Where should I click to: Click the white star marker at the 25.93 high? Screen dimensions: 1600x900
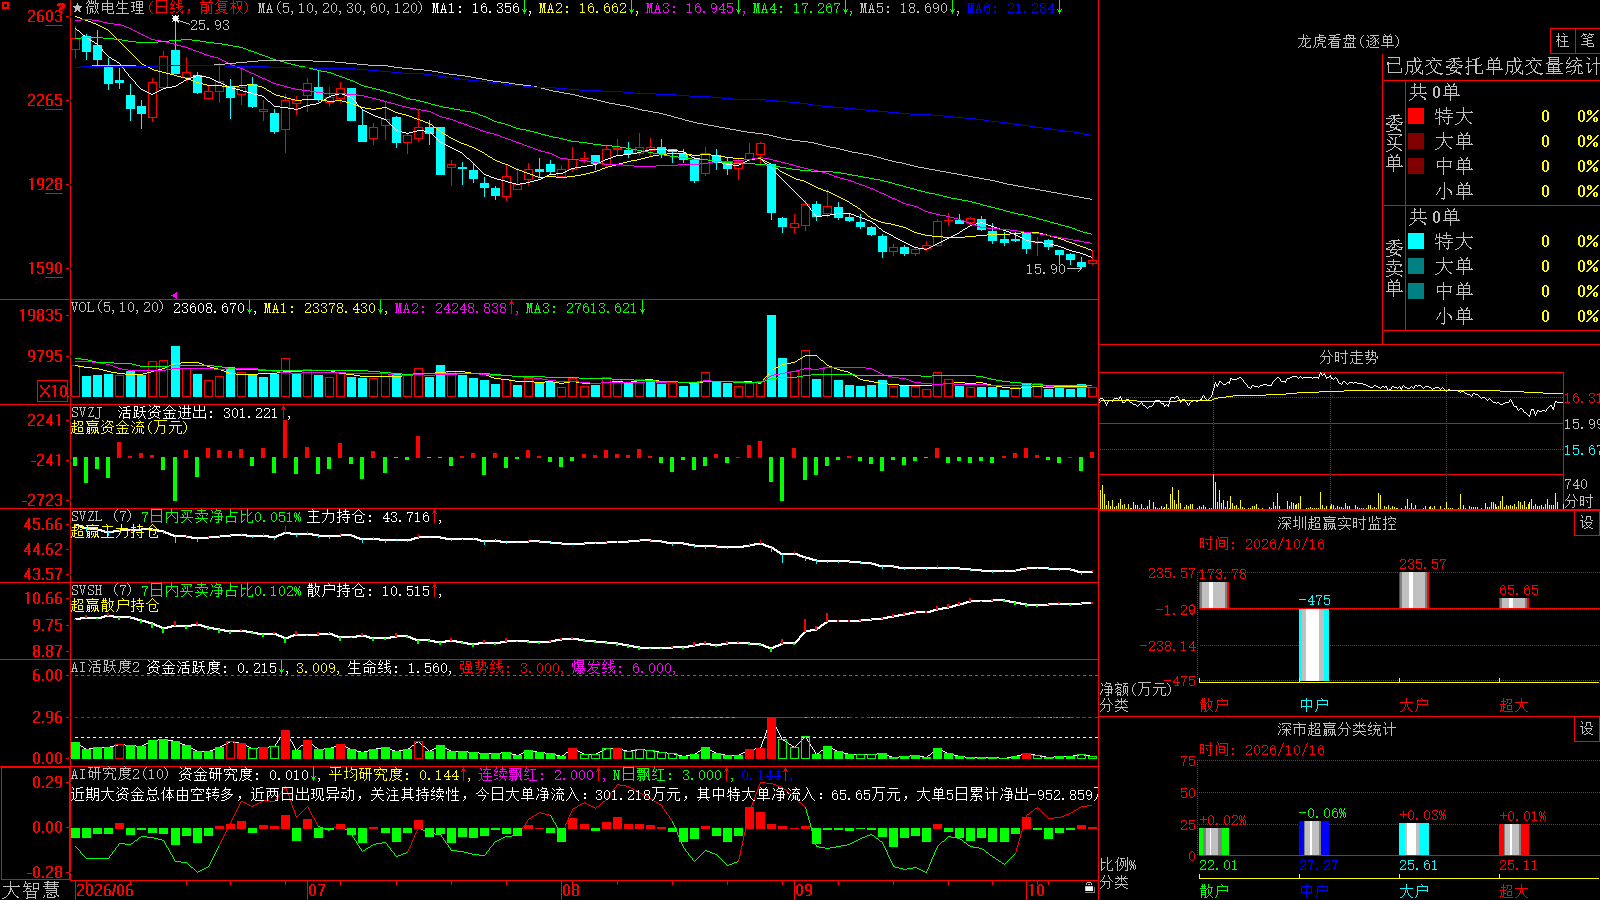click(x=177, y=19)
